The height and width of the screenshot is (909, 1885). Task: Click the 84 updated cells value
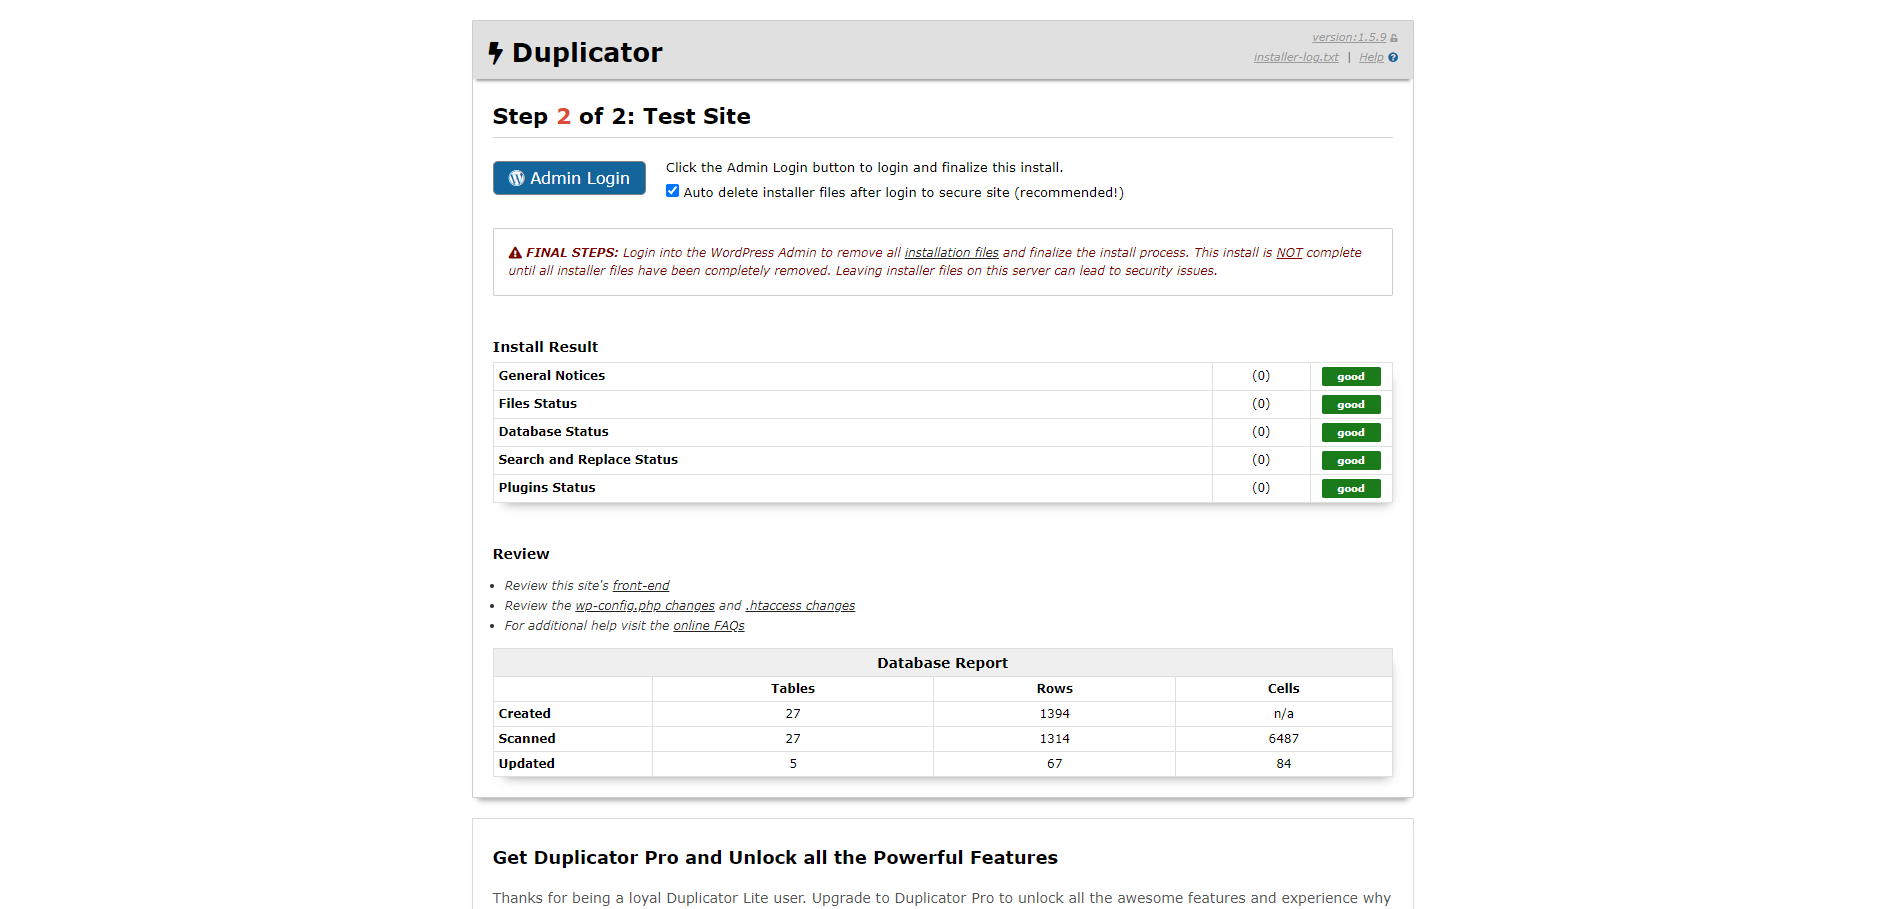click(1284, 764)
